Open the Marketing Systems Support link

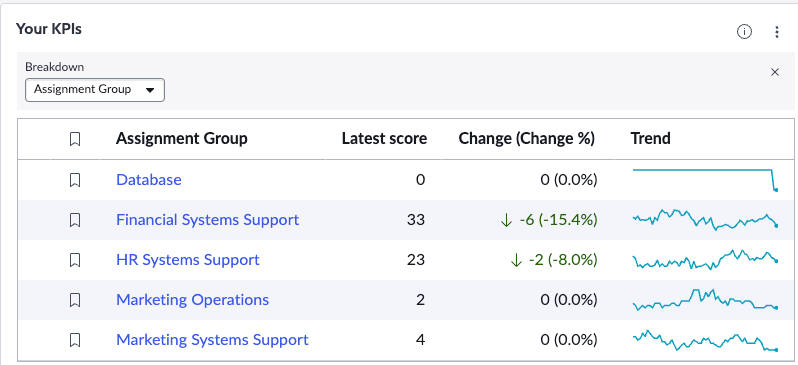(212, 340)
